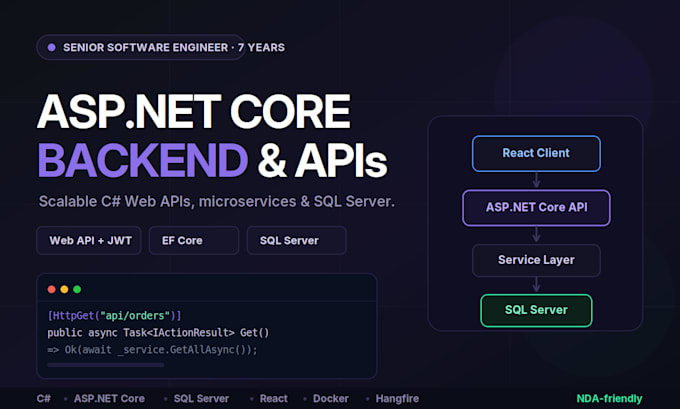The image size is (680, 409).
Task: Click the SQL Server tag below the subtitle
Action: pos(297,240)
